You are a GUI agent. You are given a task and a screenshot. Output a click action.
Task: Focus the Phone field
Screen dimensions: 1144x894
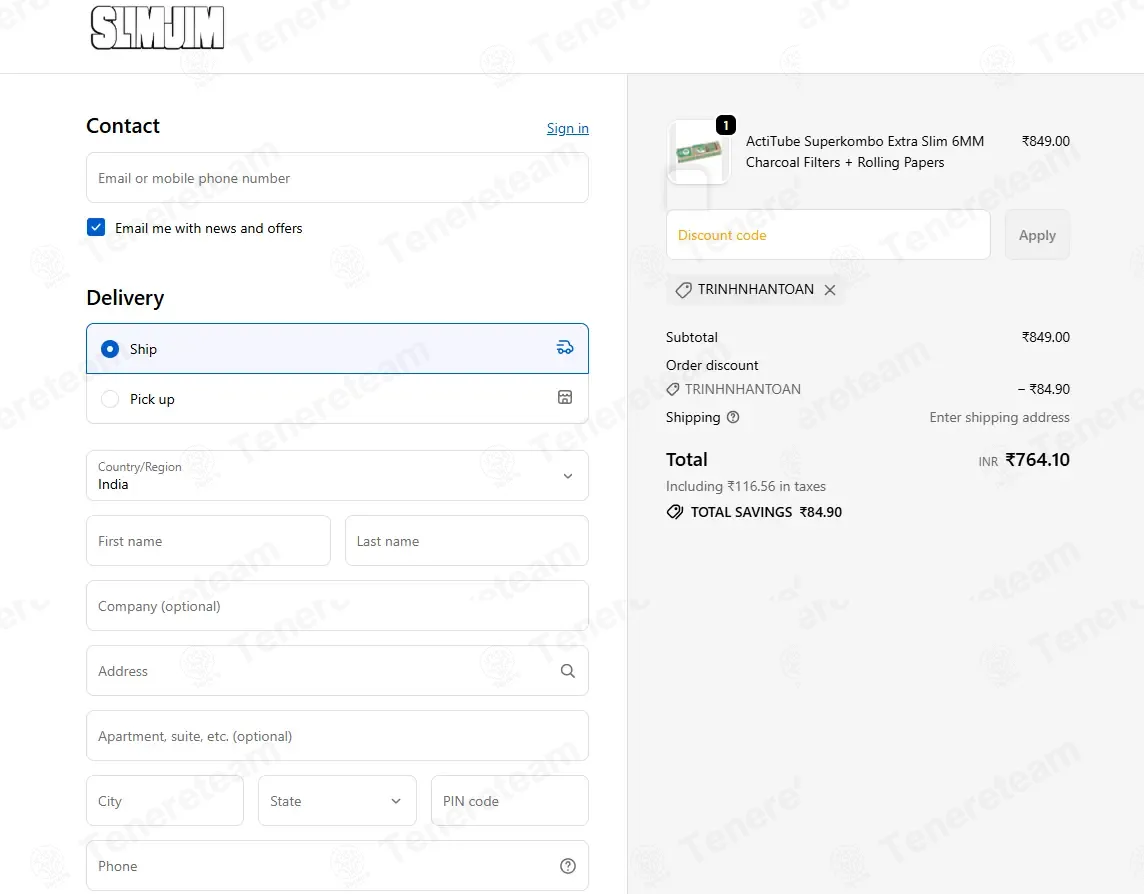click(337, 866)
